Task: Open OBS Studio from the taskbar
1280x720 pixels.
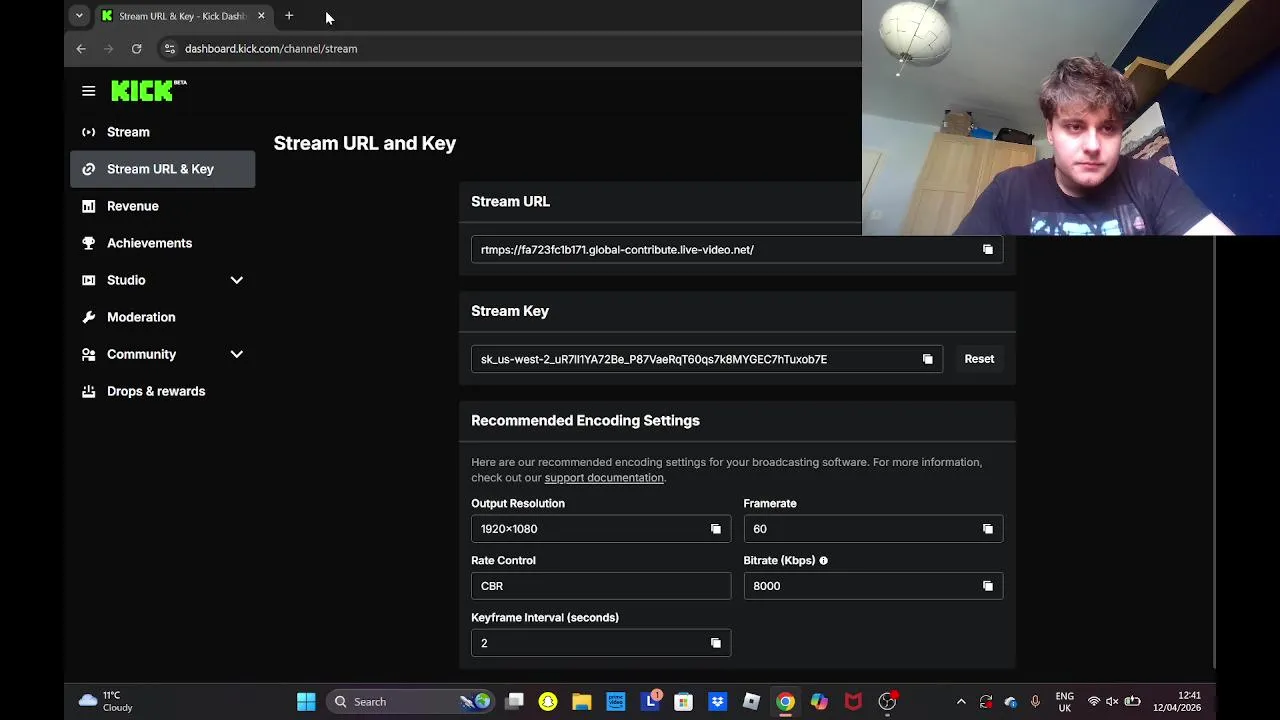Action: 887,702
